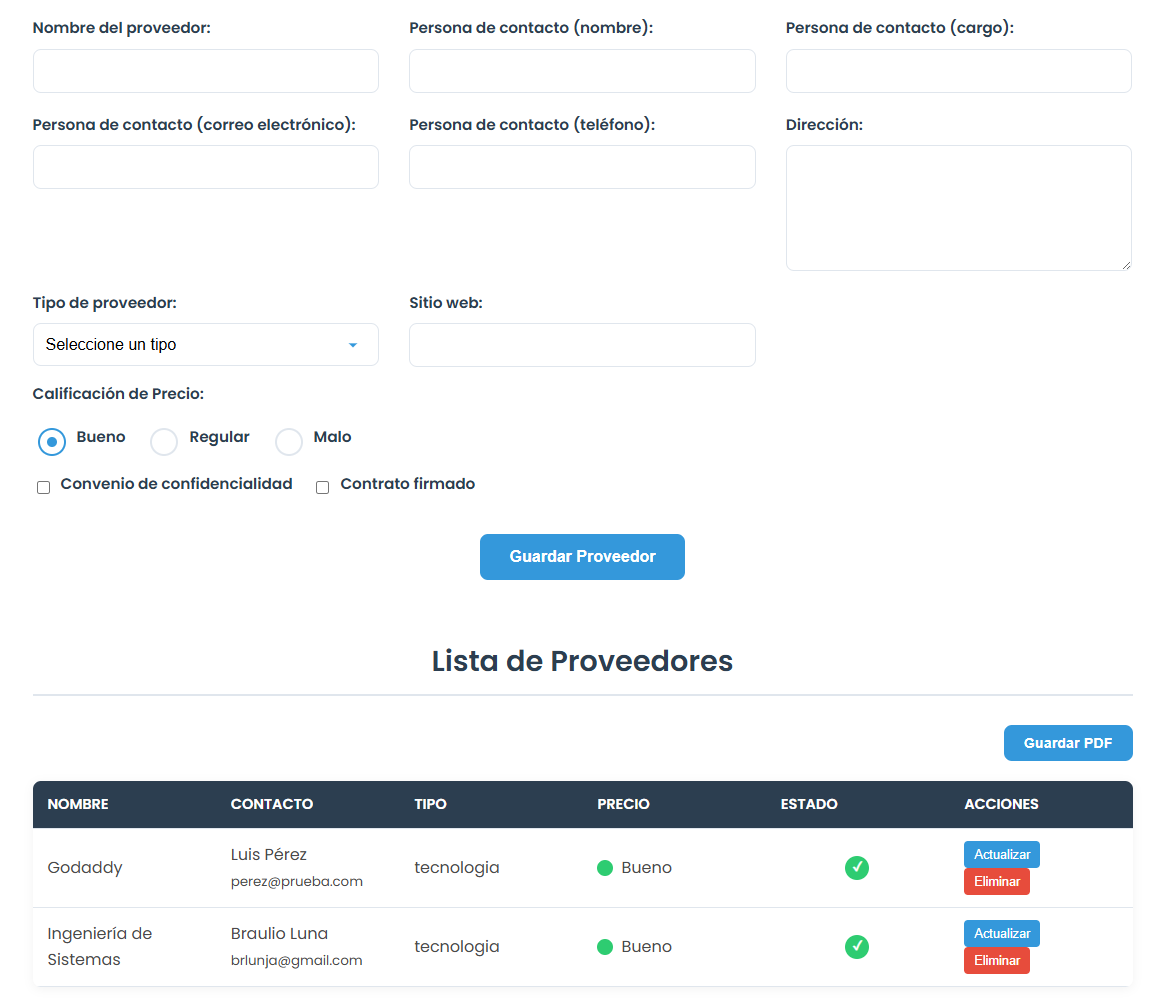Click the Godaddy name cell
This screenshot has height=1003, width=1157.
click(85, 868)
